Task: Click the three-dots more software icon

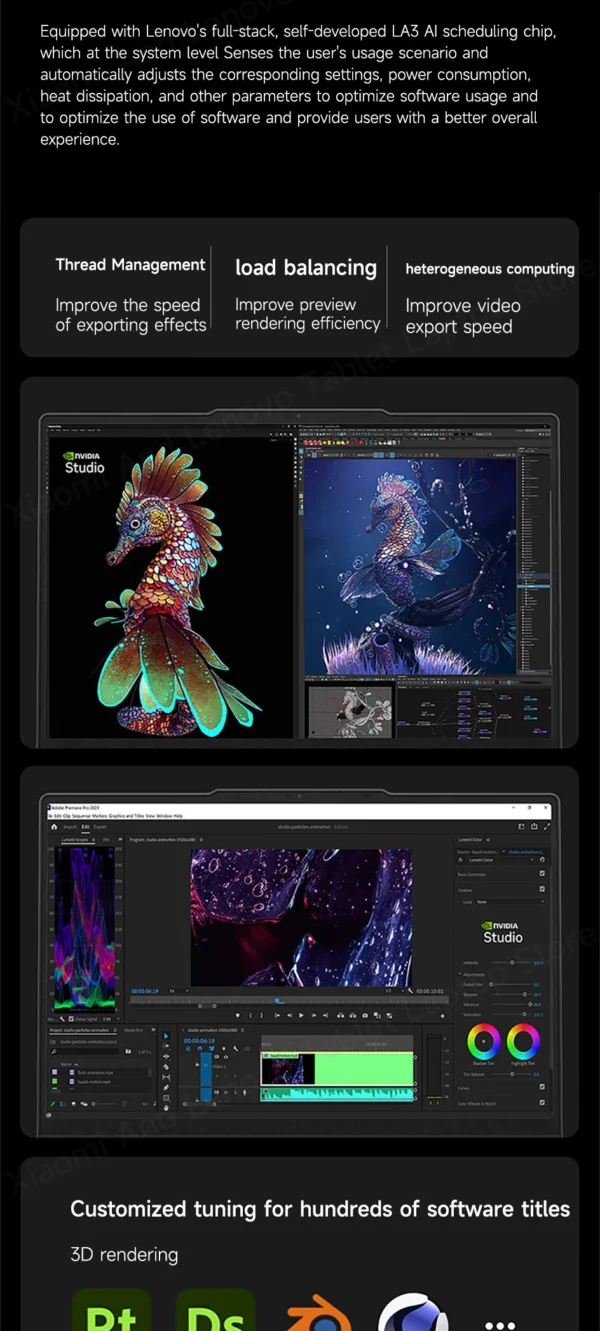Action: click(499, 1326)
